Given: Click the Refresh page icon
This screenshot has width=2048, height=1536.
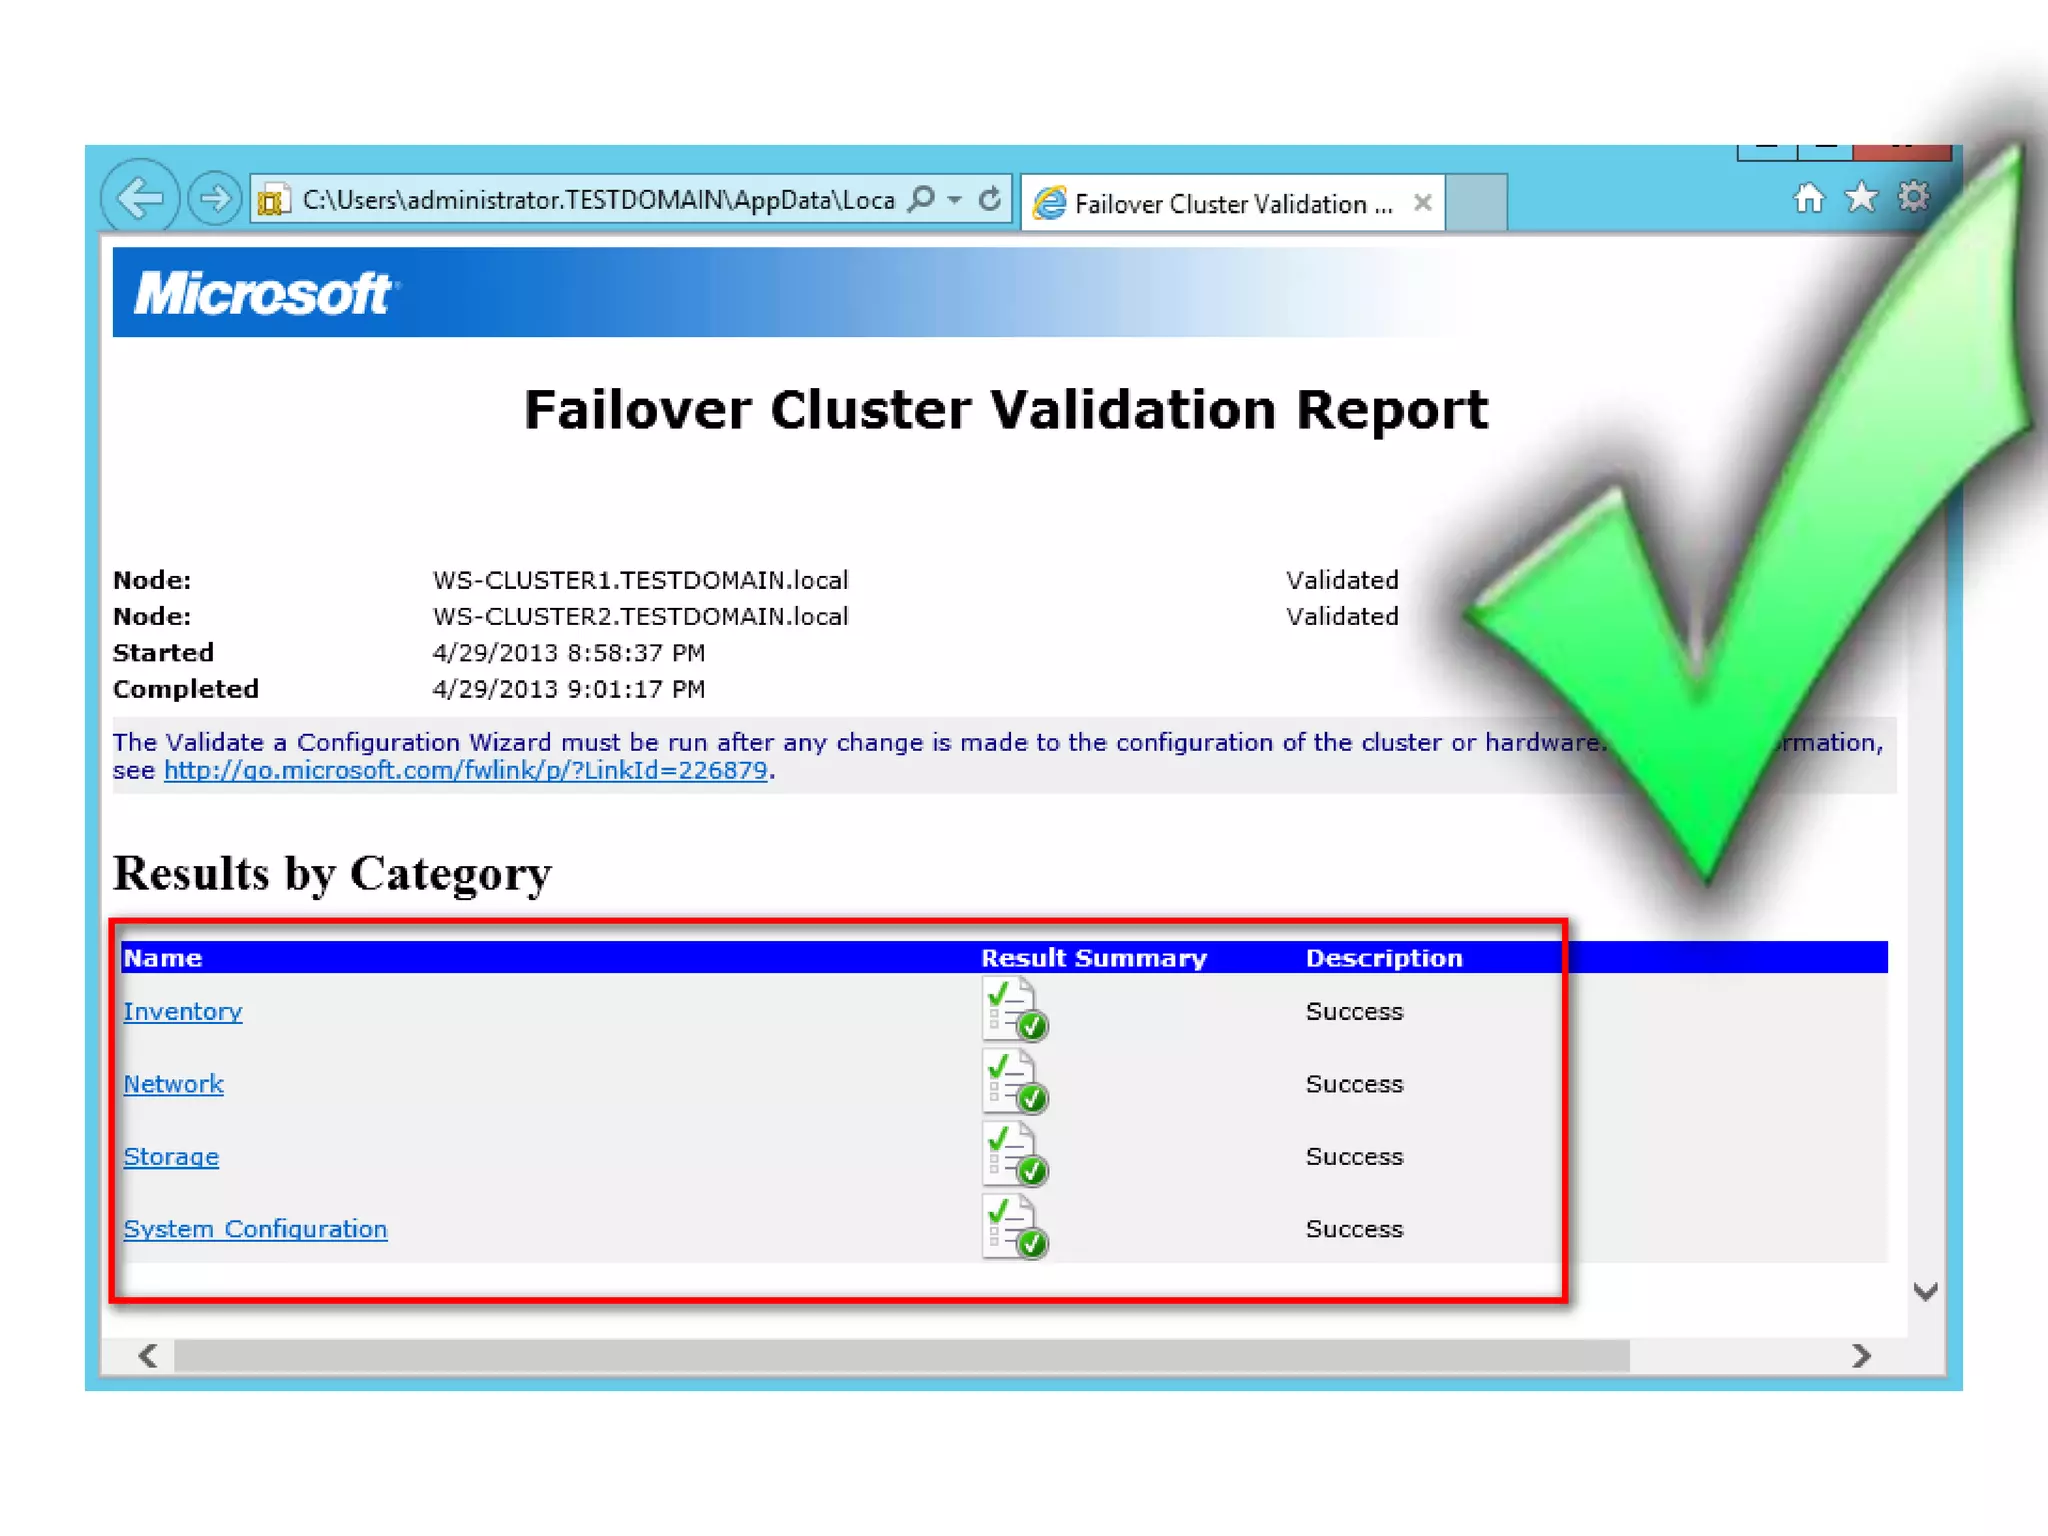Looking at the screenshot, I should (990, 199).
